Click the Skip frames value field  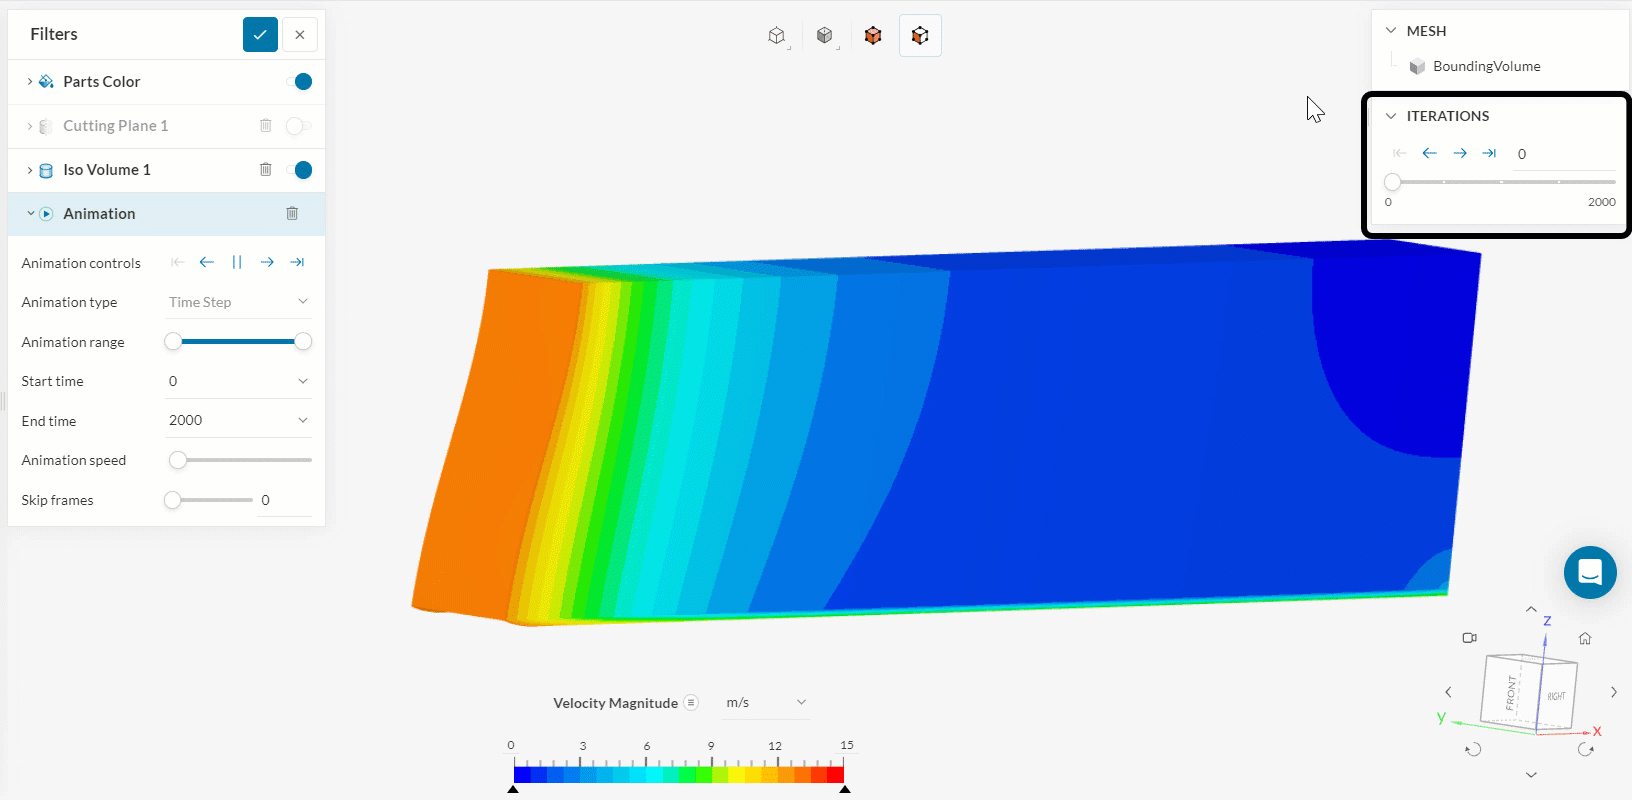[x=285, y=500]
